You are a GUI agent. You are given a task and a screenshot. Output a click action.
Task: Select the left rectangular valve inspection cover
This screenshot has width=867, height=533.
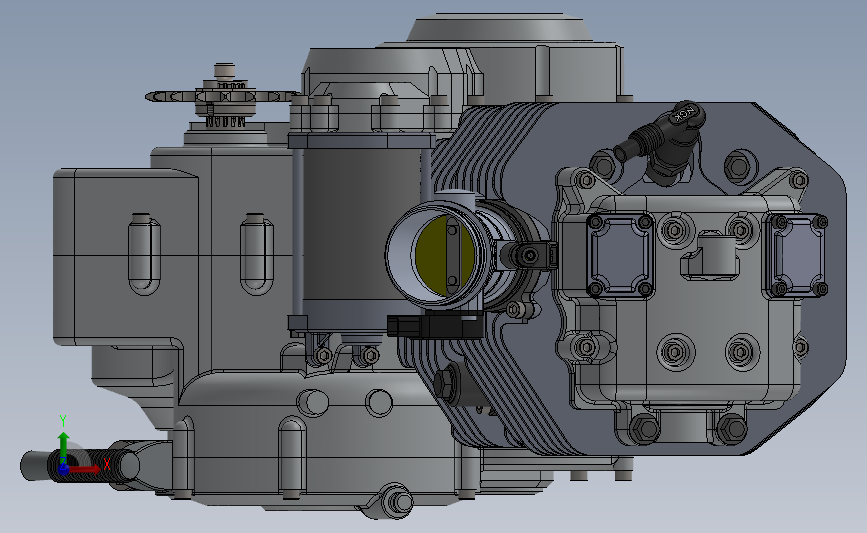click(x=620, y=255)
